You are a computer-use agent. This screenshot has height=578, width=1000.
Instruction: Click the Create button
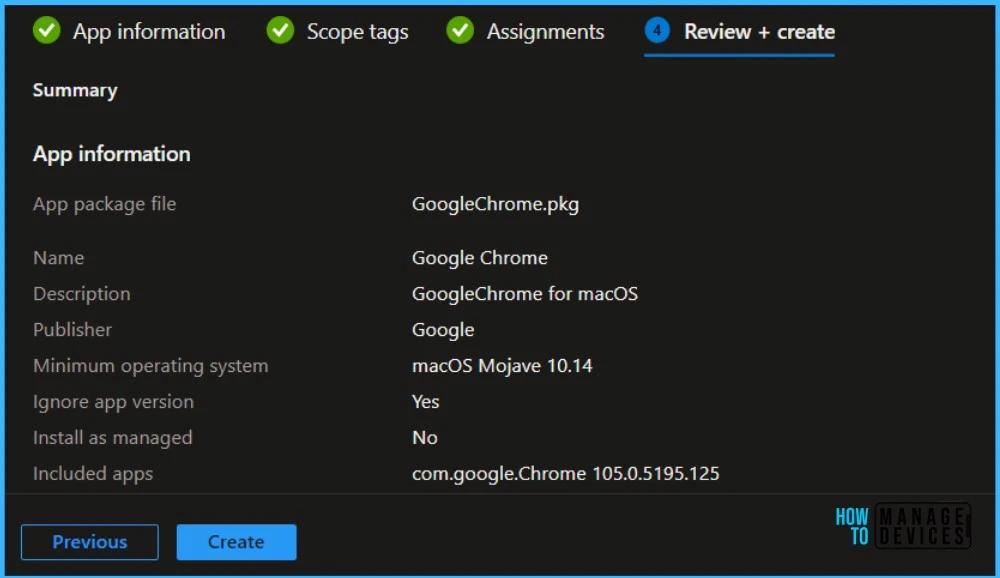(237, 542)
